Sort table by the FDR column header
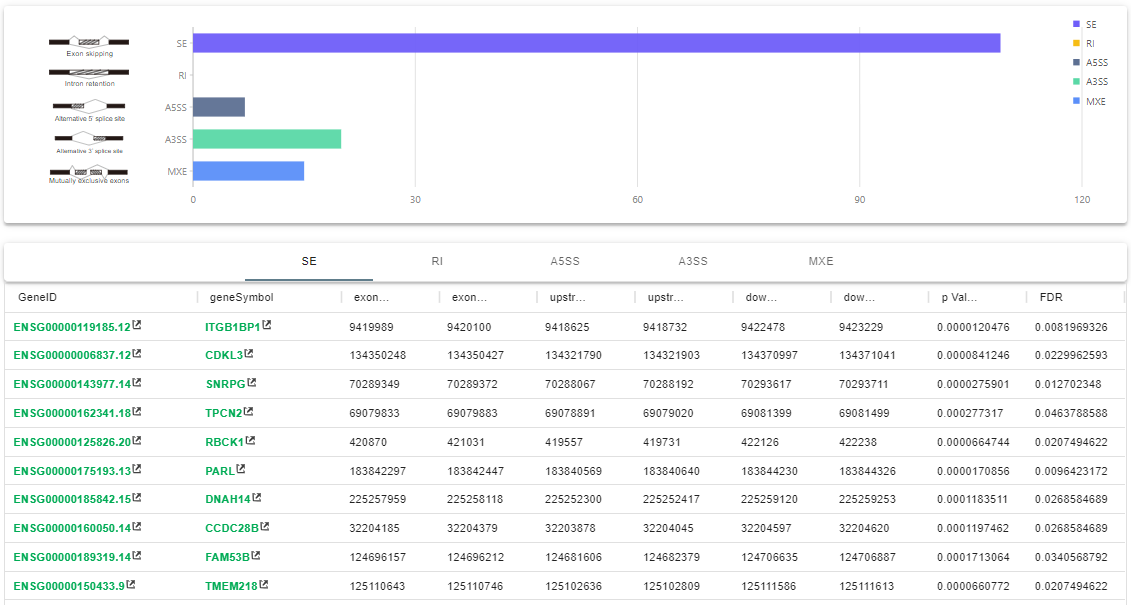The image size is (1131, 605). click(x=1051, y=297)
